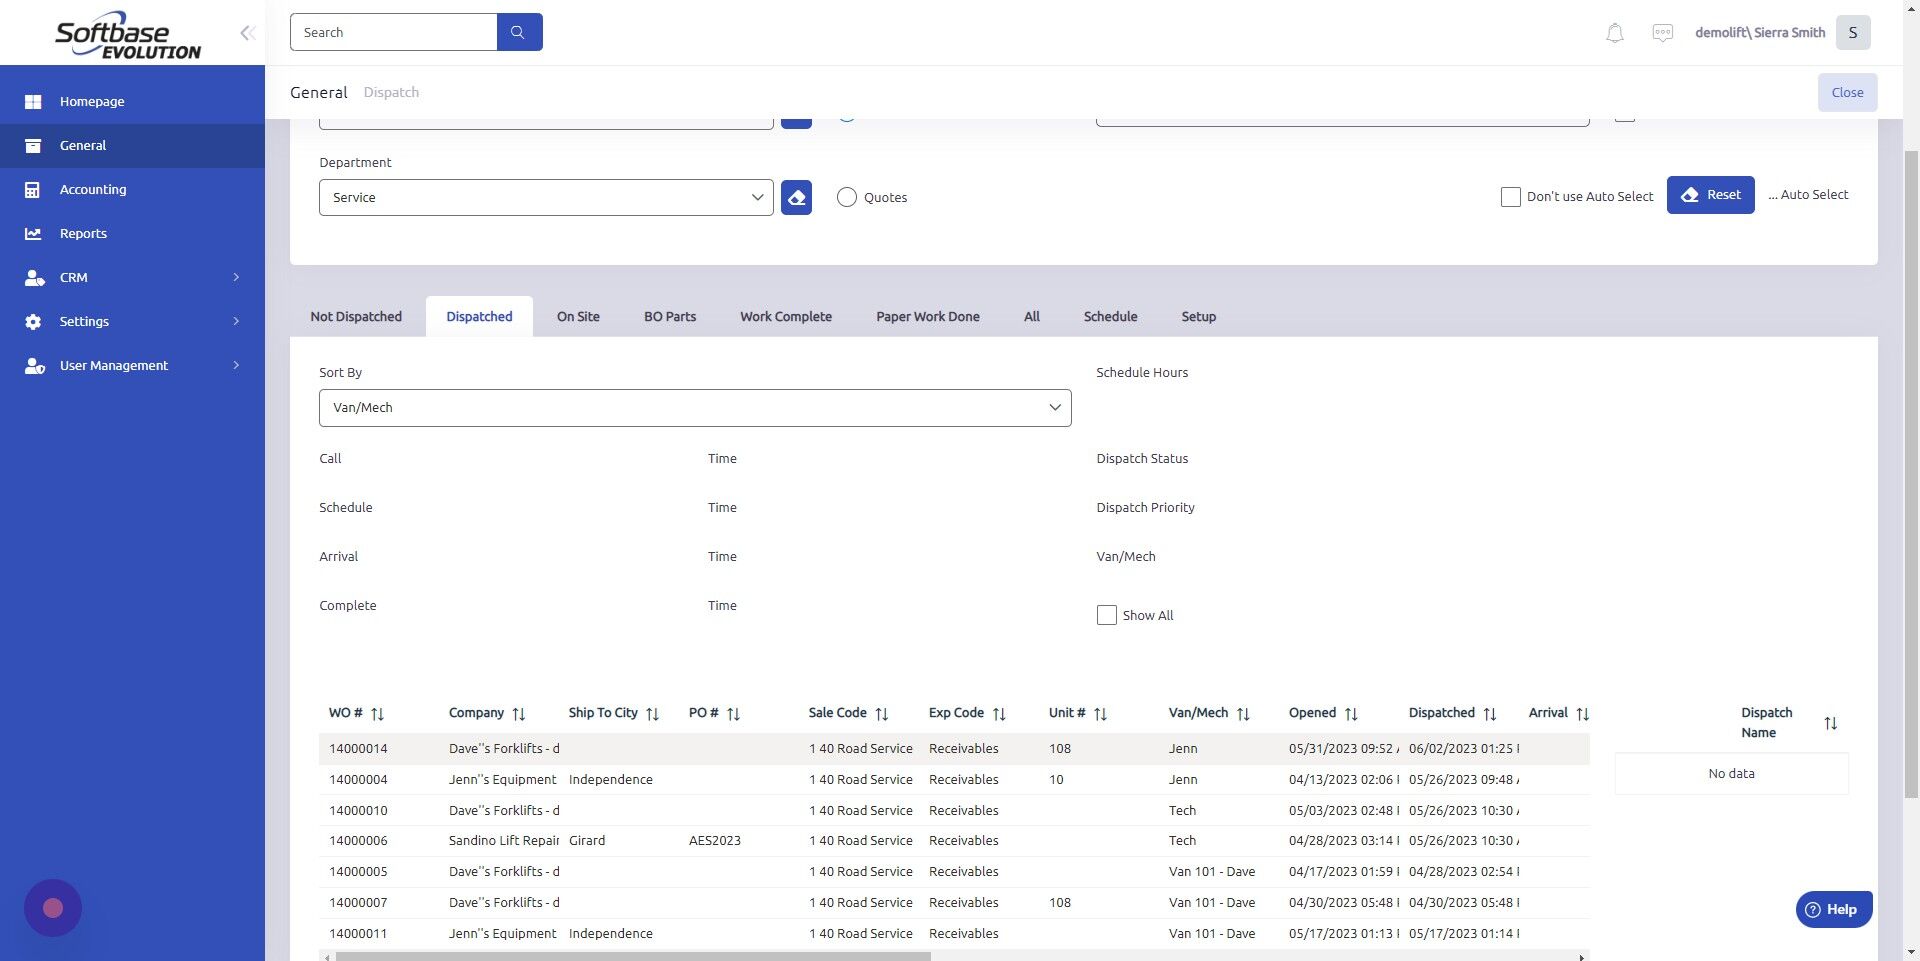This screenshot has height=961, width=1920.
Task: Click the Reset button
Action: click(1710, 195)
